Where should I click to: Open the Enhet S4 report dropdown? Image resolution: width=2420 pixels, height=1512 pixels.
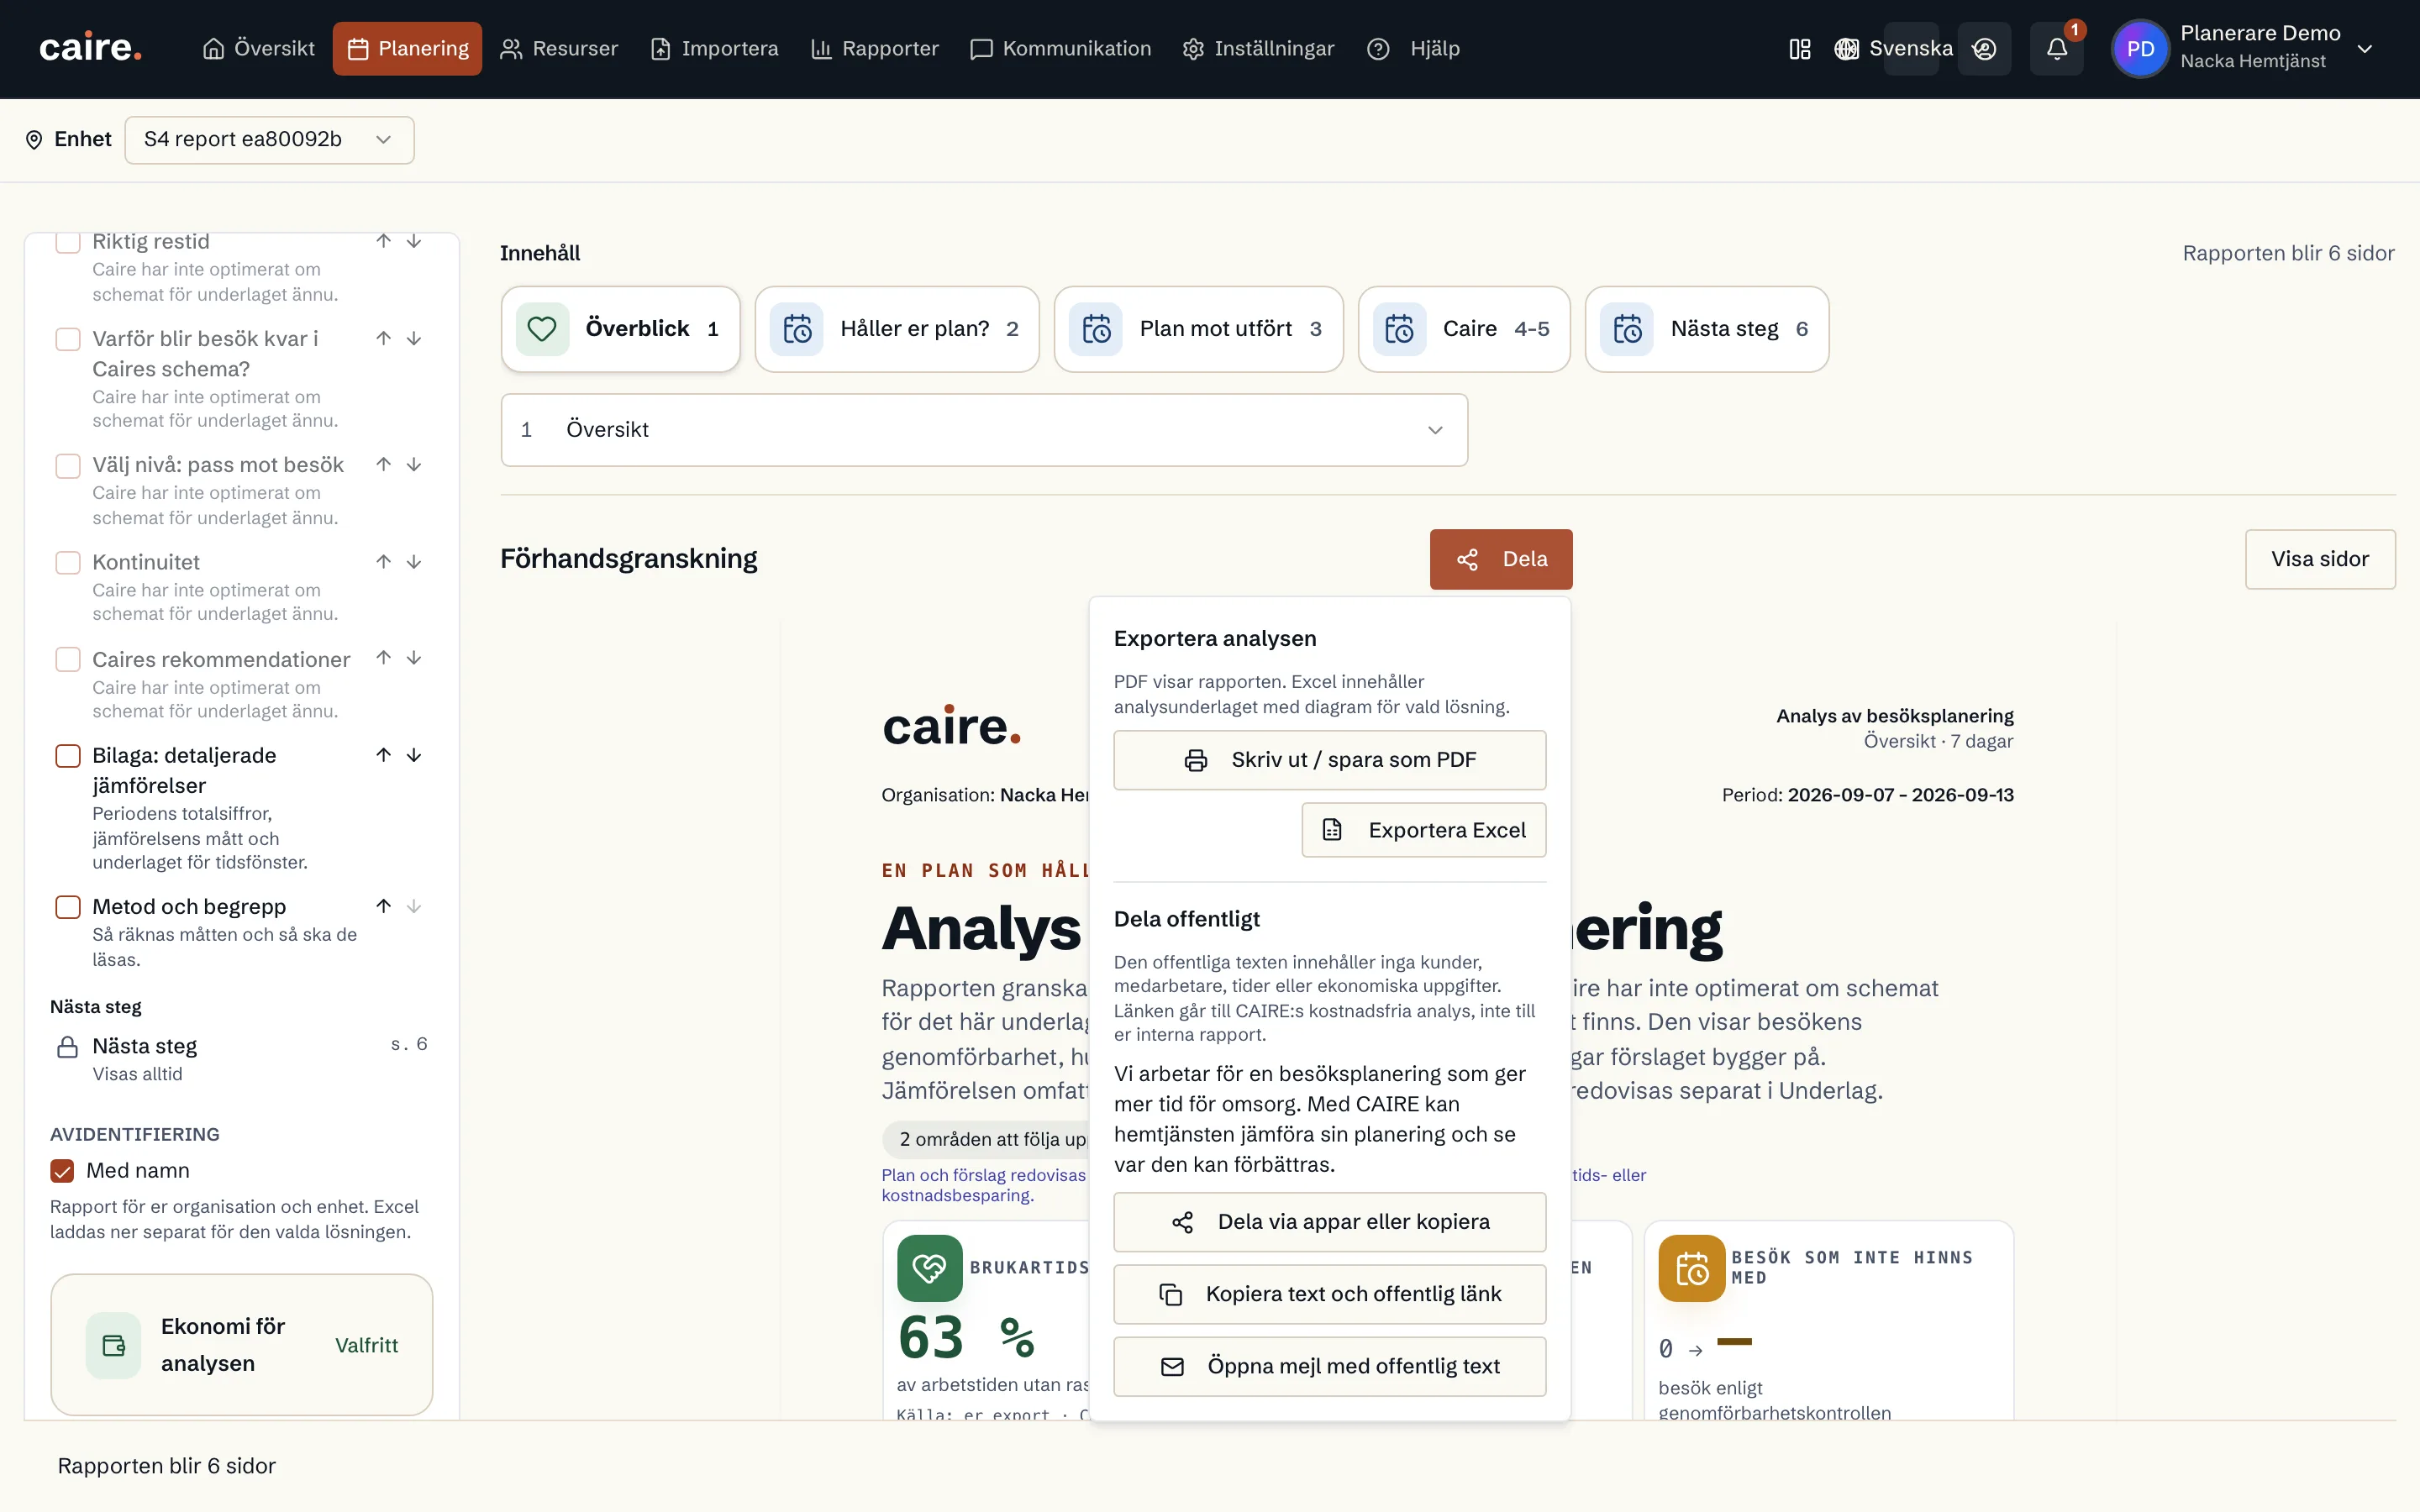[269, 140]
